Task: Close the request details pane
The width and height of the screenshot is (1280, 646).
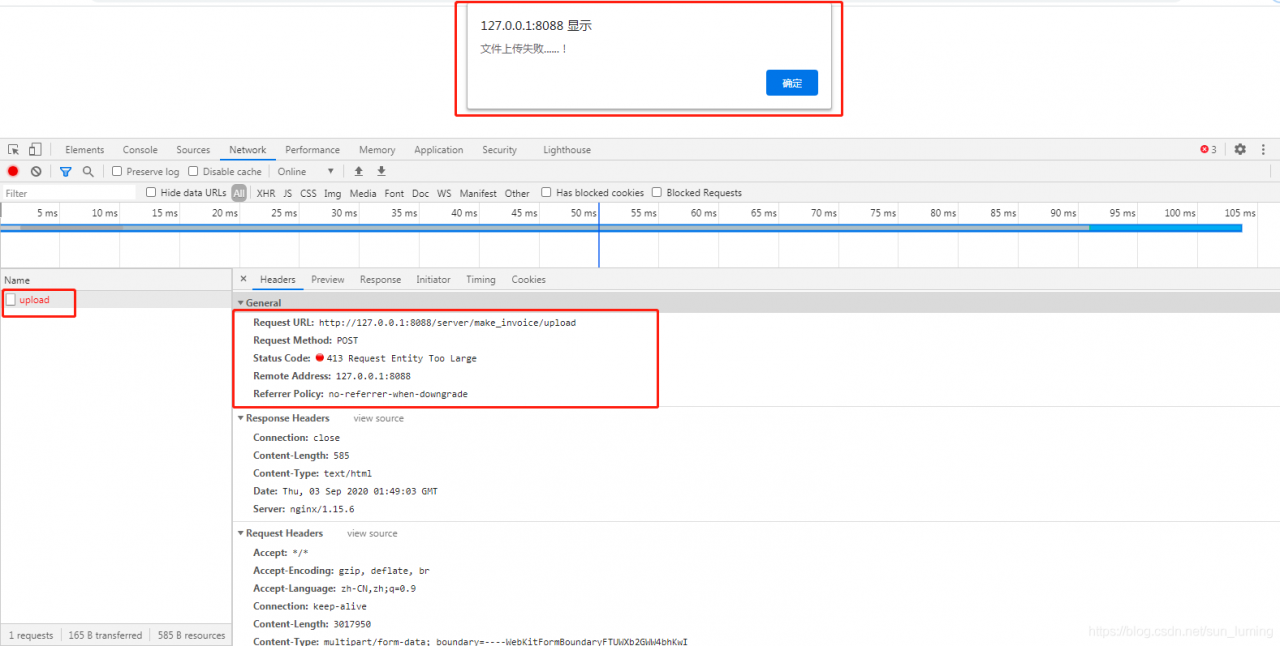Action: 243,280
